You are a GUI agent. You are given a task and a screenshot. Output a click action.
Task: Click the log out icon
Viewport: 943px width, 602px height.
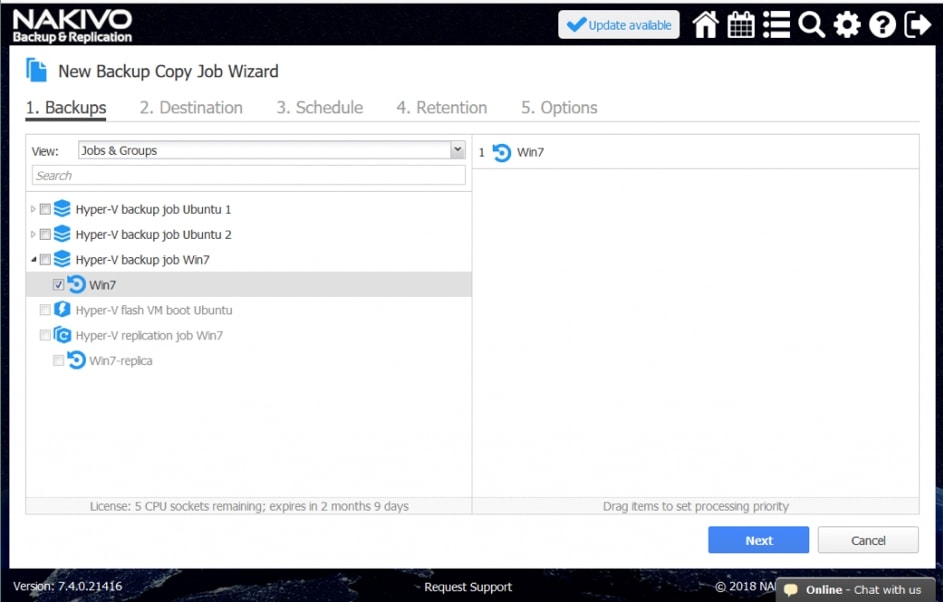[917, 25]
